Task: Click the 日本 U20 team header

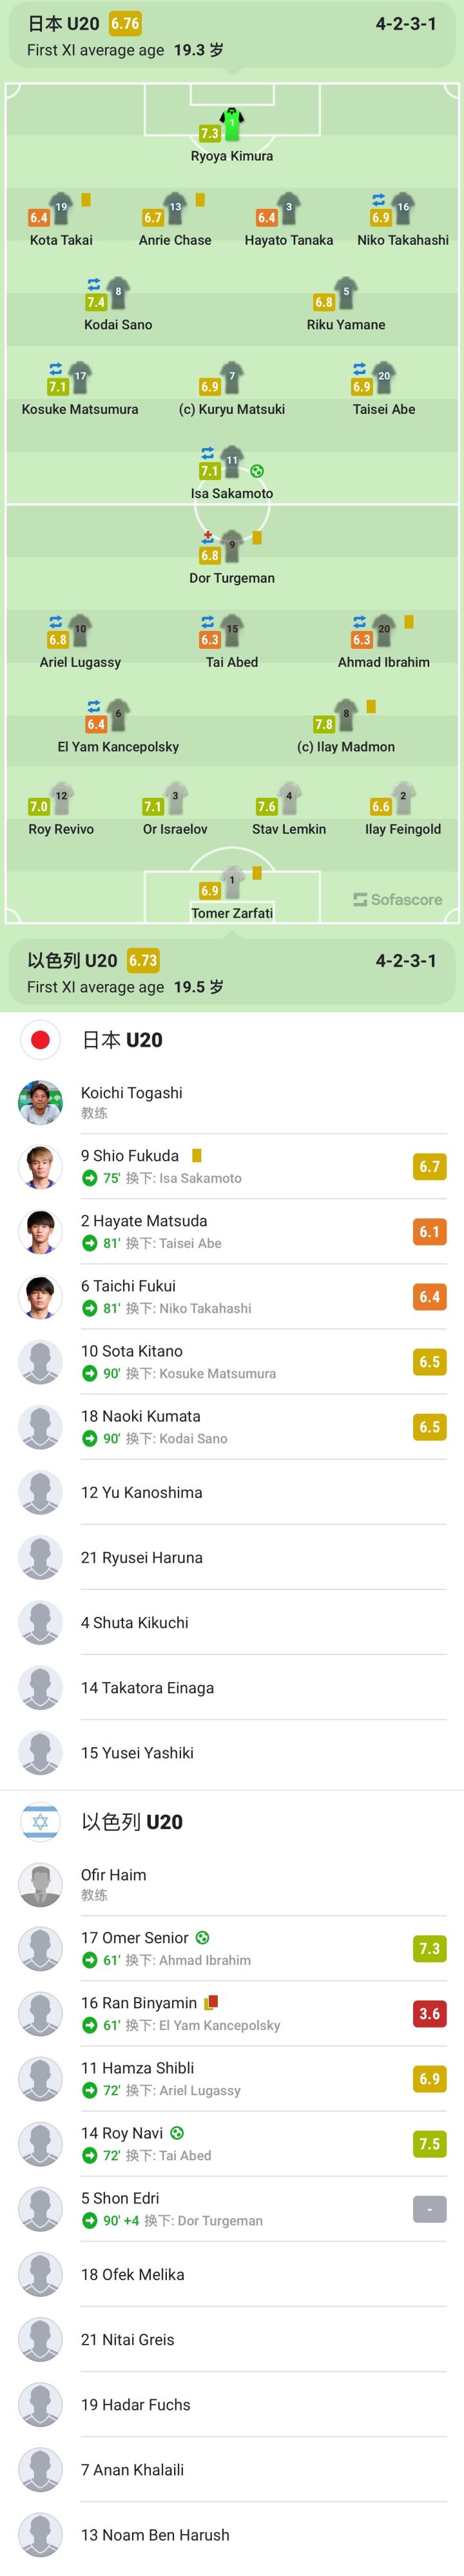Action: pyautogui.click(x=63, y=23)
